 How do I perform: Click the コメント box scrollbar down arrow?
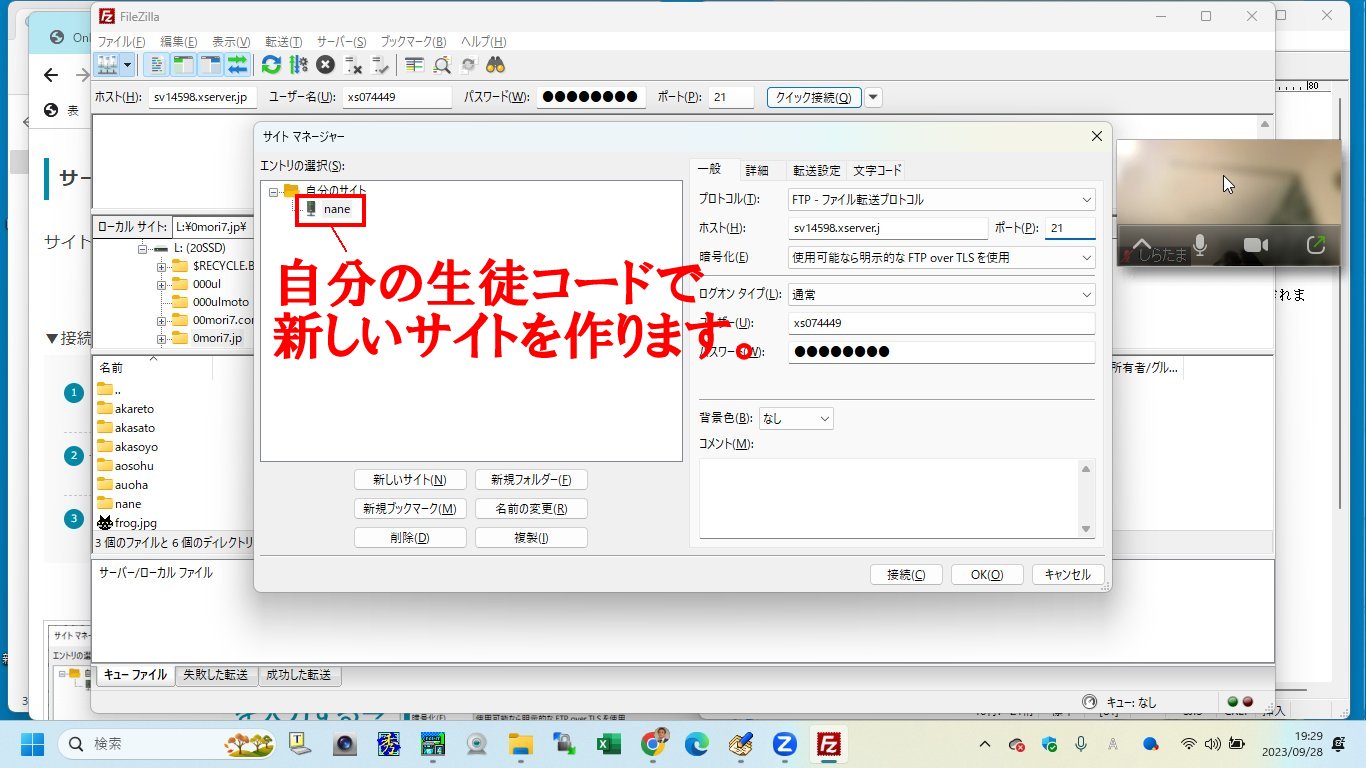1087,530
